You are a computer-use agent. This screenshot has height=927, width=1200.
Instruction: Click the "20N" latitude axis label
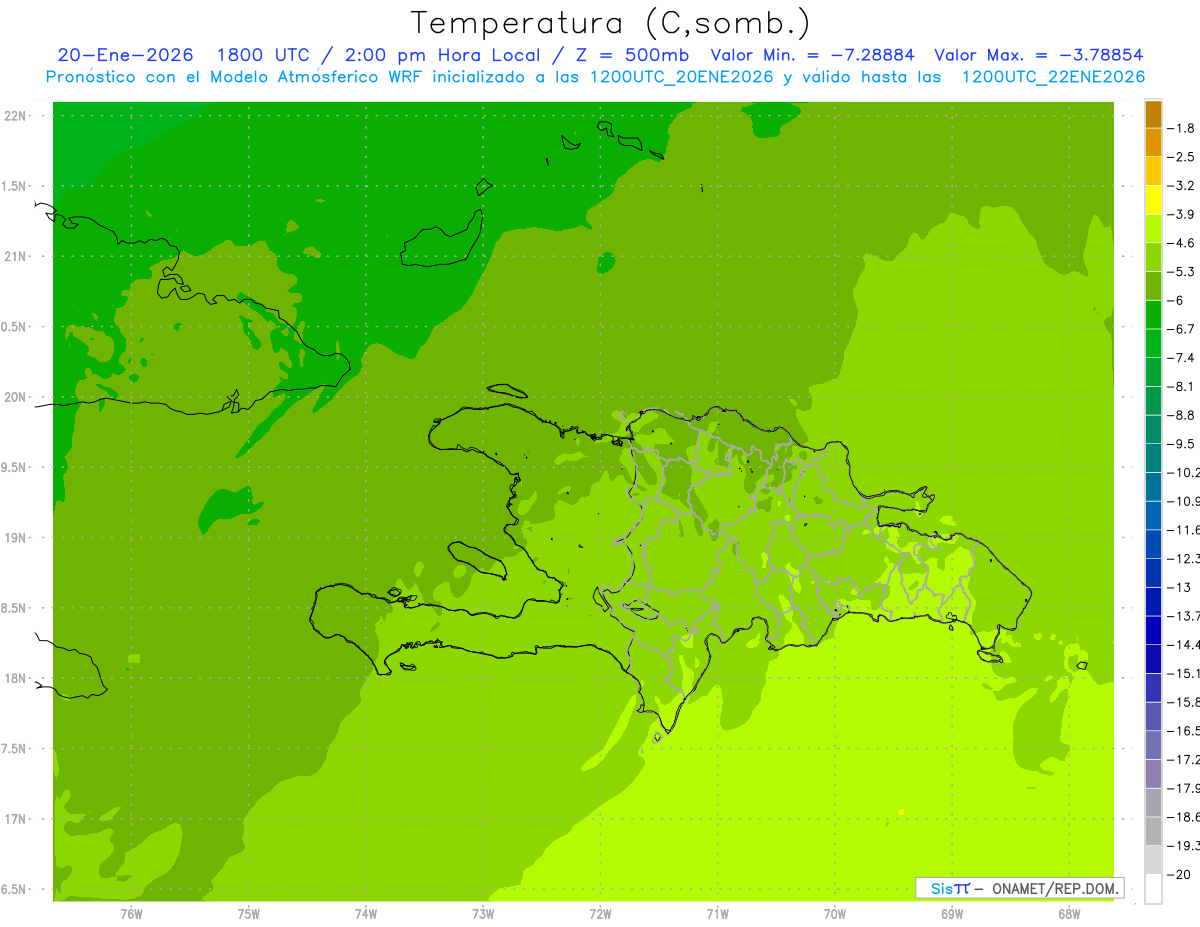[16, 397]
